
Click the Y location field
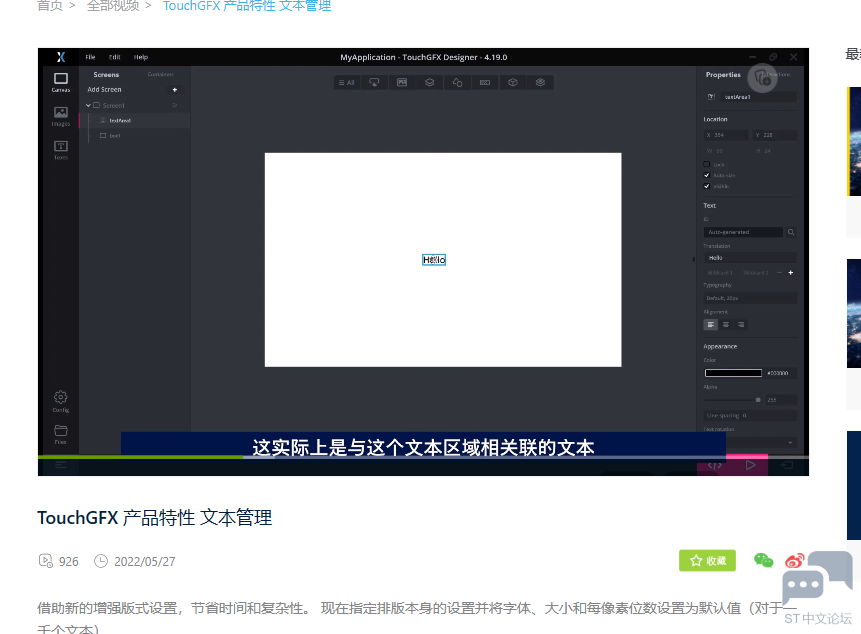pos(774,135)
